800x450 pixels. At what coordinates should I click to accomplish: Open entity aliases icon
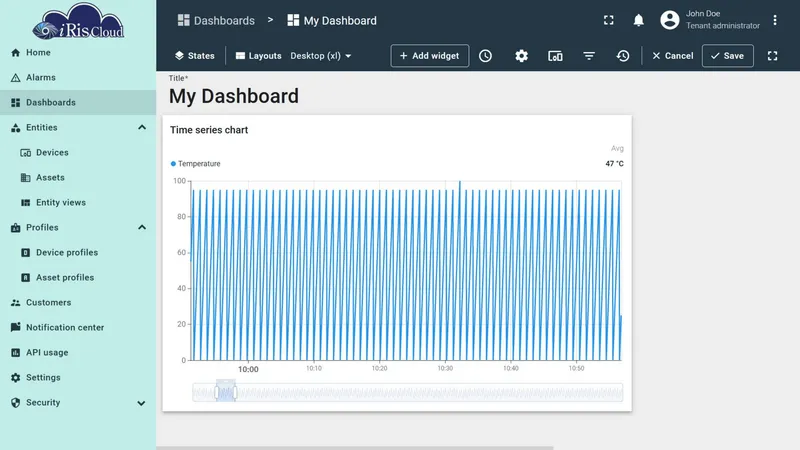tap(555, 56)
